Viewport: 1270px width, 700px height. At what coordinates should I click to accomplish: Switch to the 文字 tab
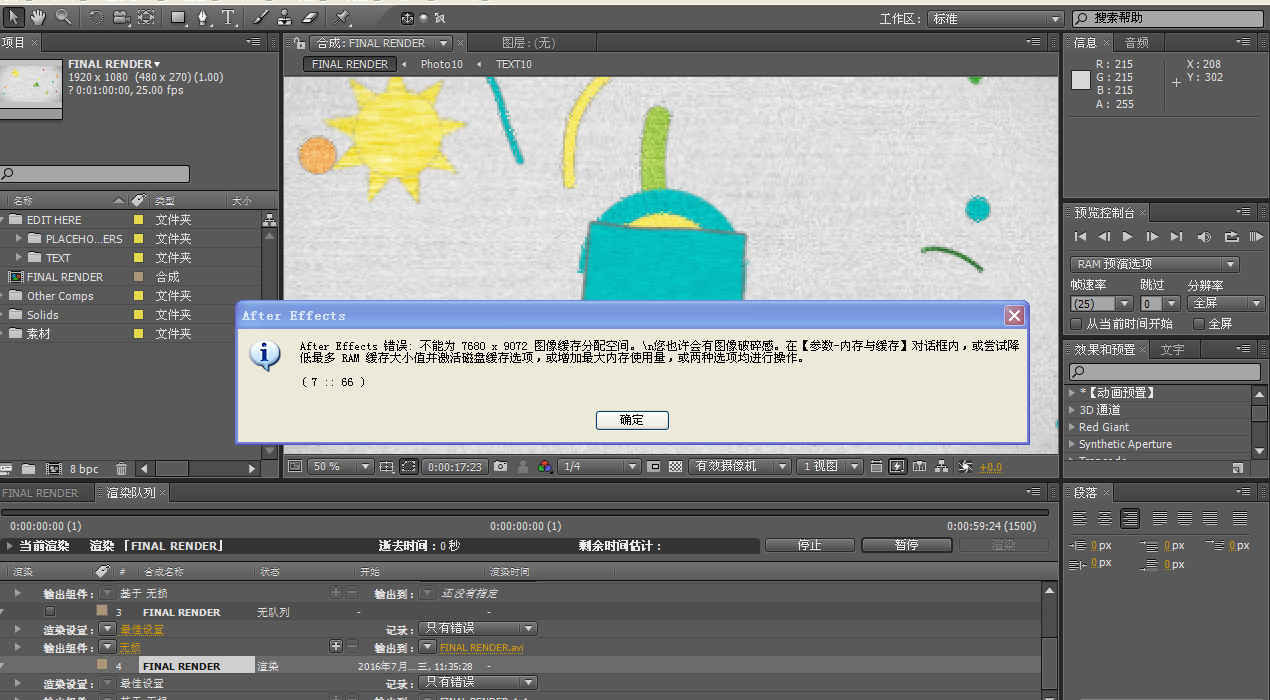pyautogui.click(x=1173, y=350)
